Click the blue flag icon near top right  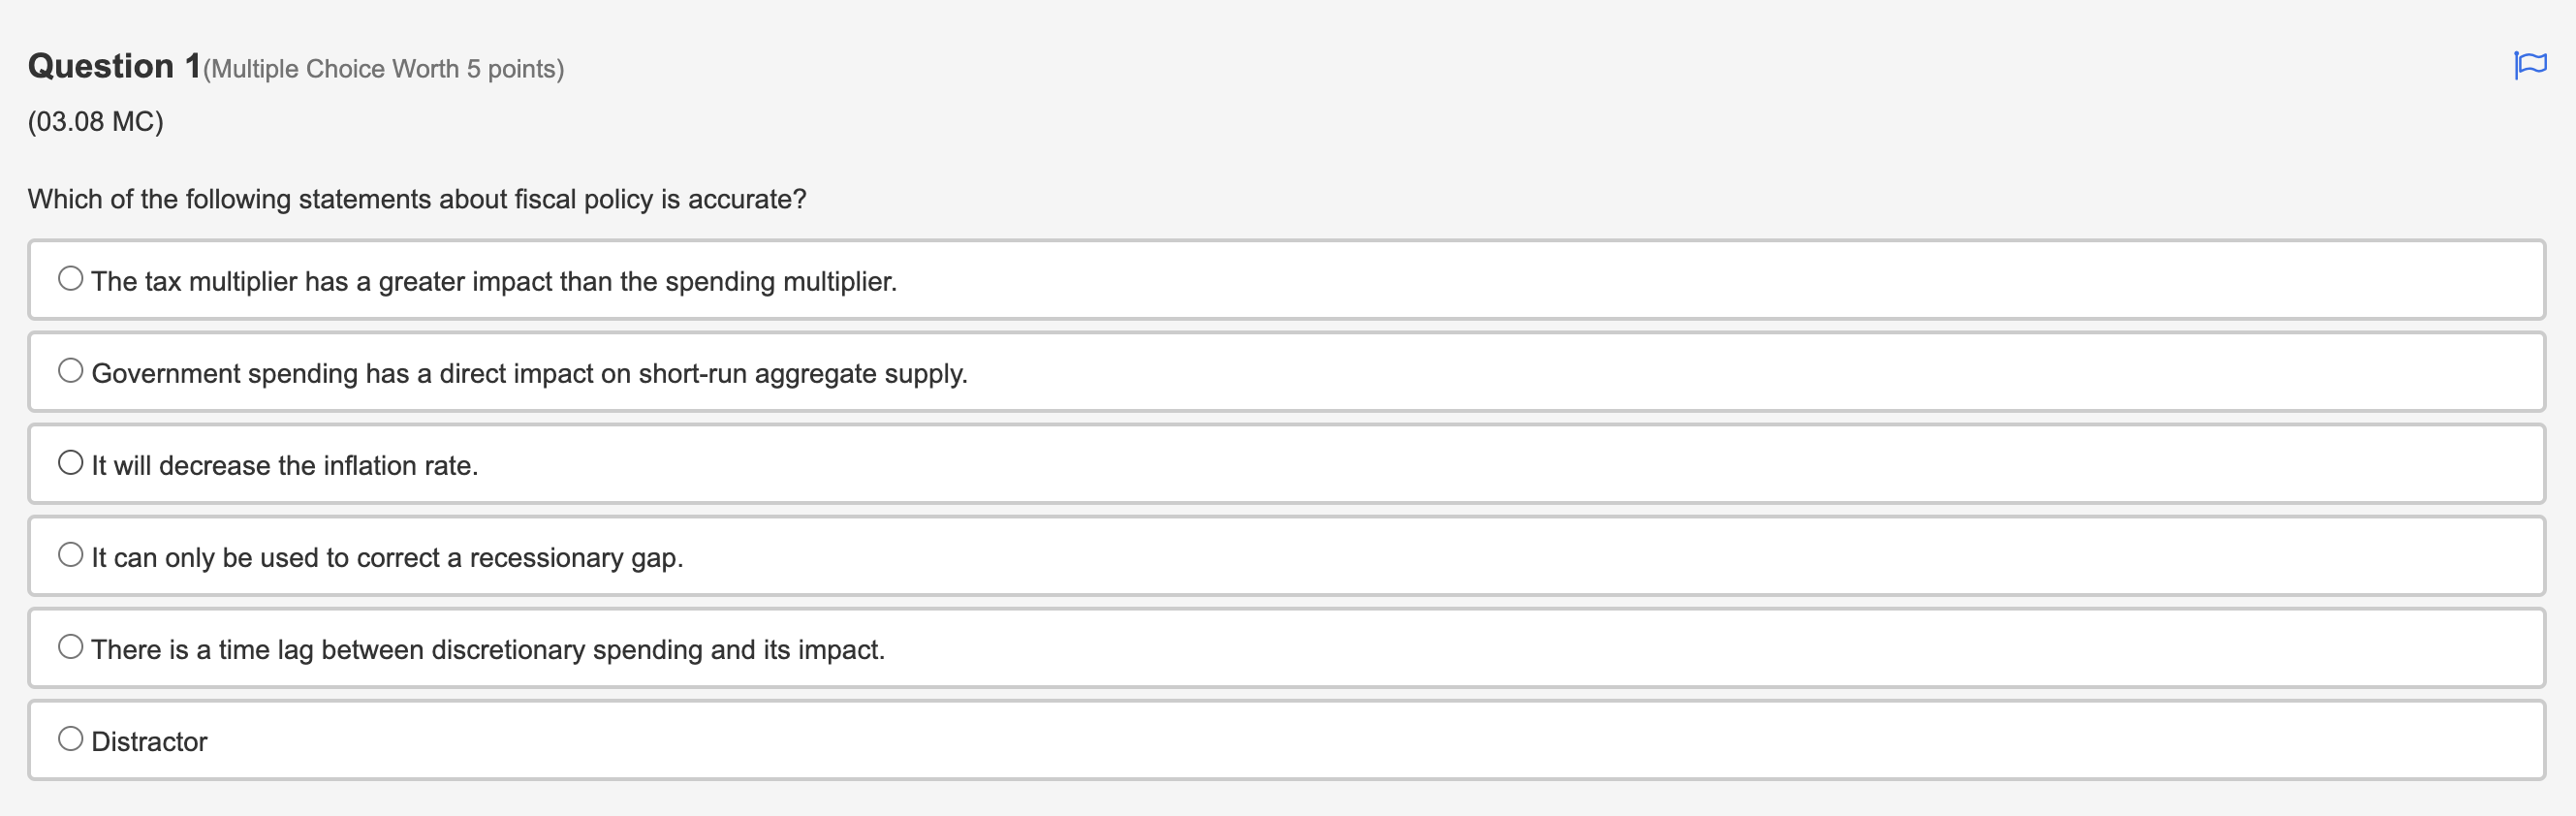(2531, 64)
